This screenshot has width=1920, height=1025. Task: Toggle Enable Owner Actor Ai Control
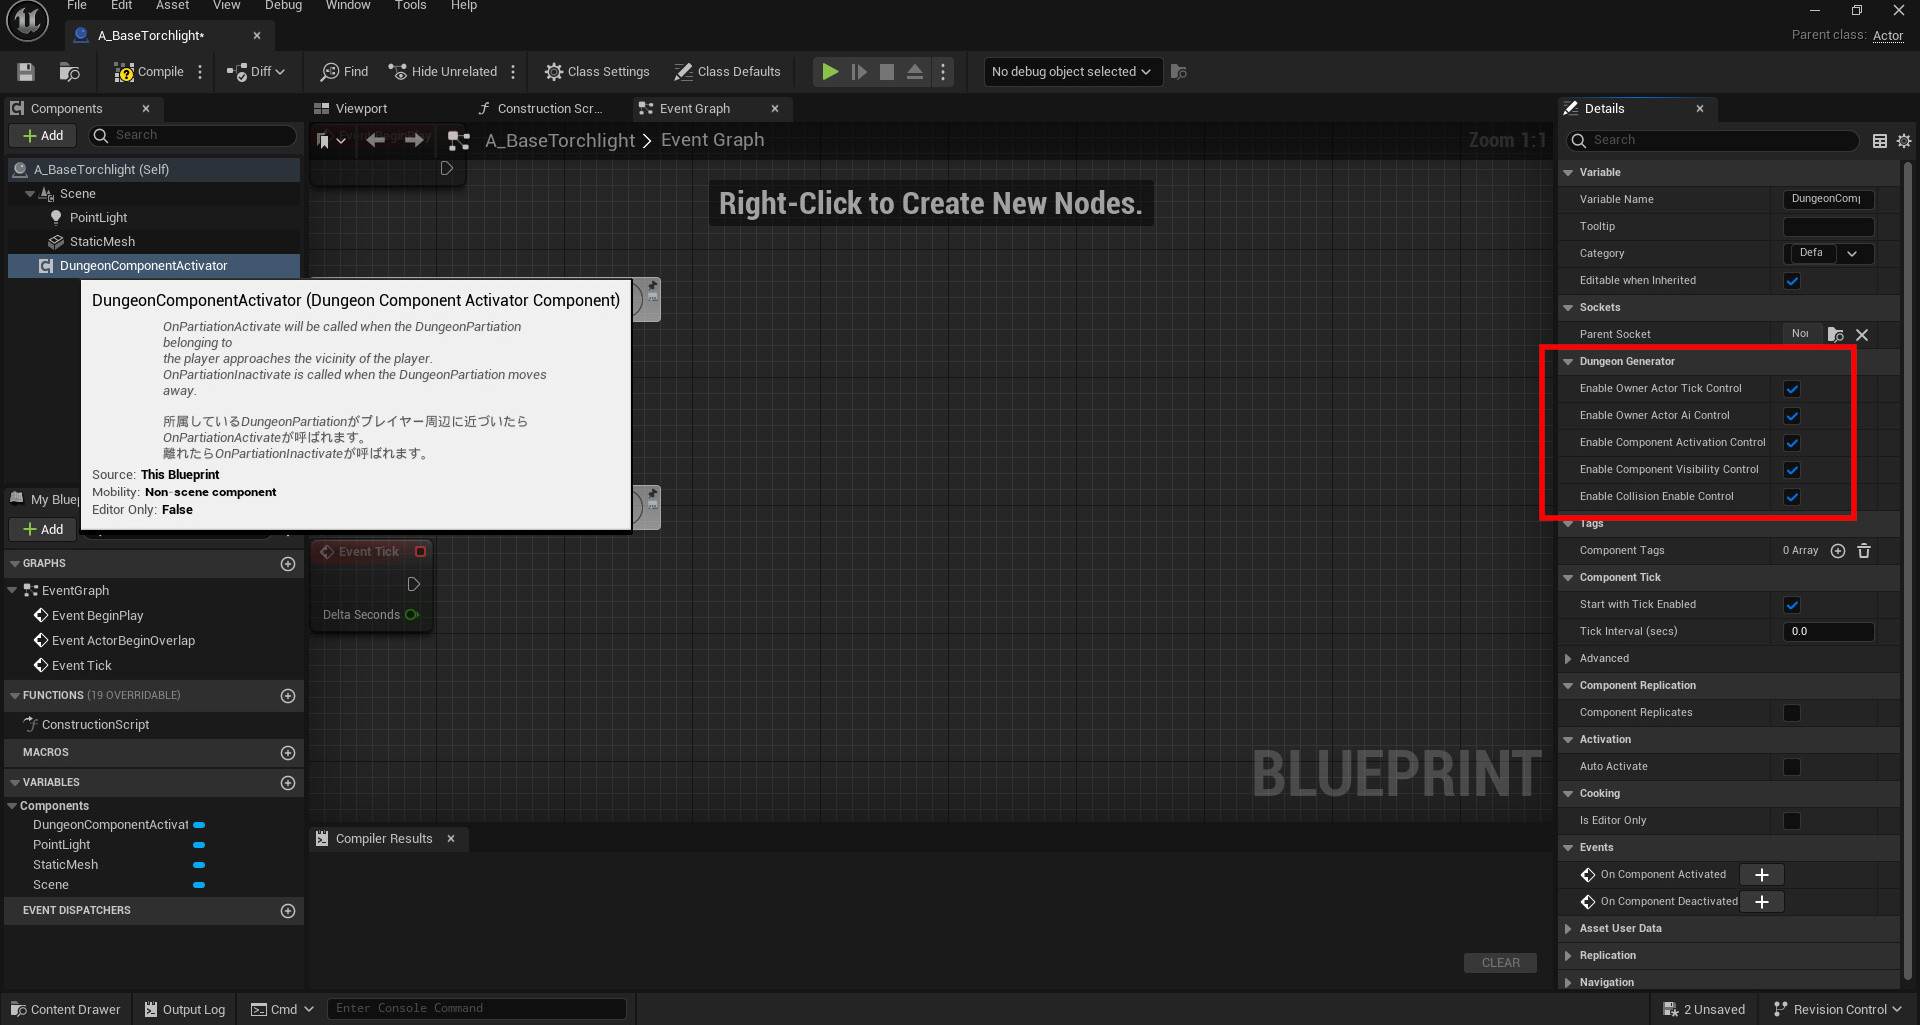[1792, 416]
